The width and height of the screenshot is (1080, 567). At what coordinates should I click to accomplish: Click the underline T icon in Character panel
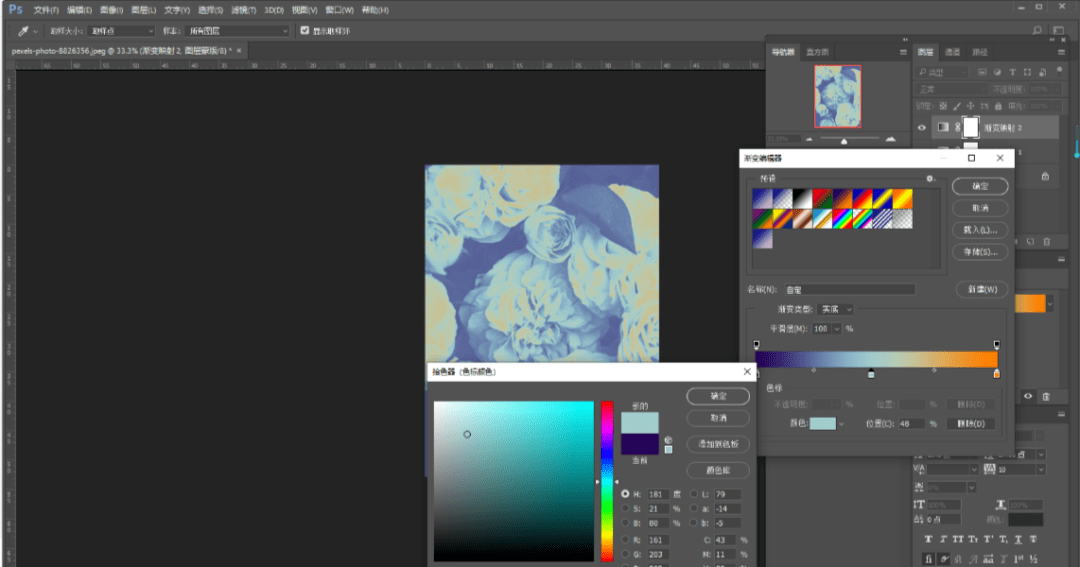(x=1018, y=539)
